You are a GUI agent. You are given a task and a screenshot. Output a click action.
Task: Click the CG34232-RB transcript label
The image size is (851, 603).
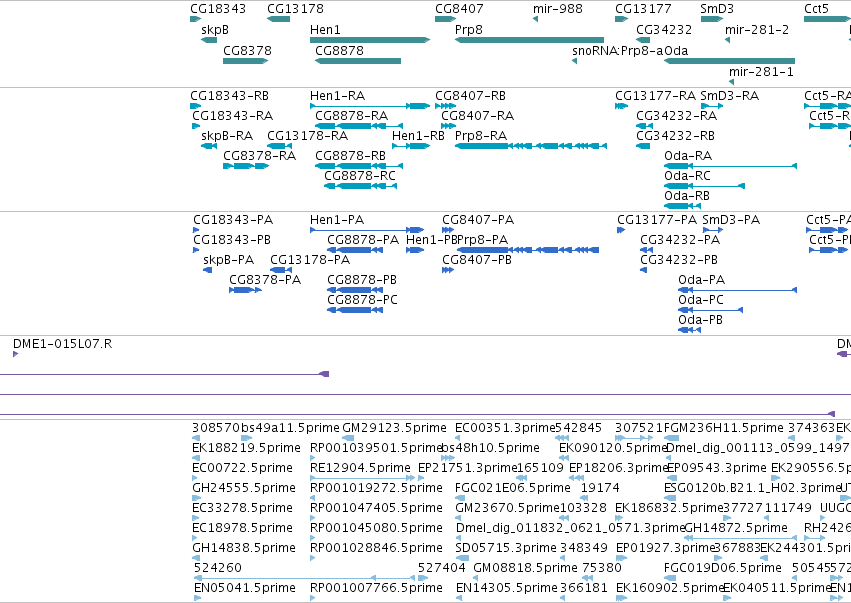coord(676,136)
